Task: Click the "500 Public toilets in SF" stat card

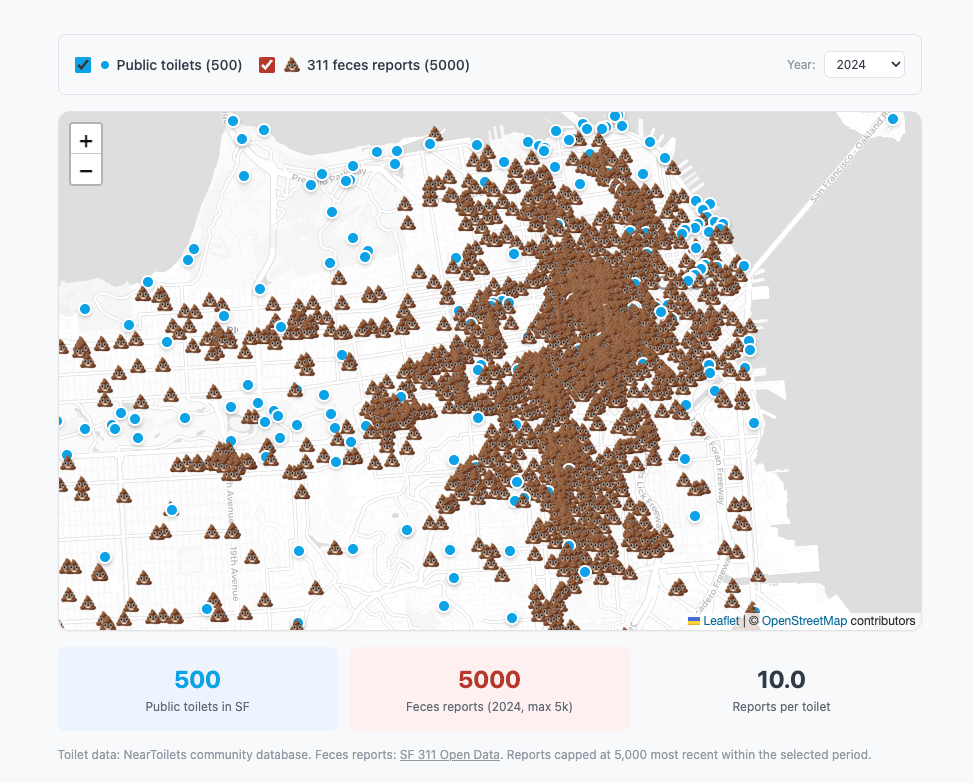Action: 197,688
